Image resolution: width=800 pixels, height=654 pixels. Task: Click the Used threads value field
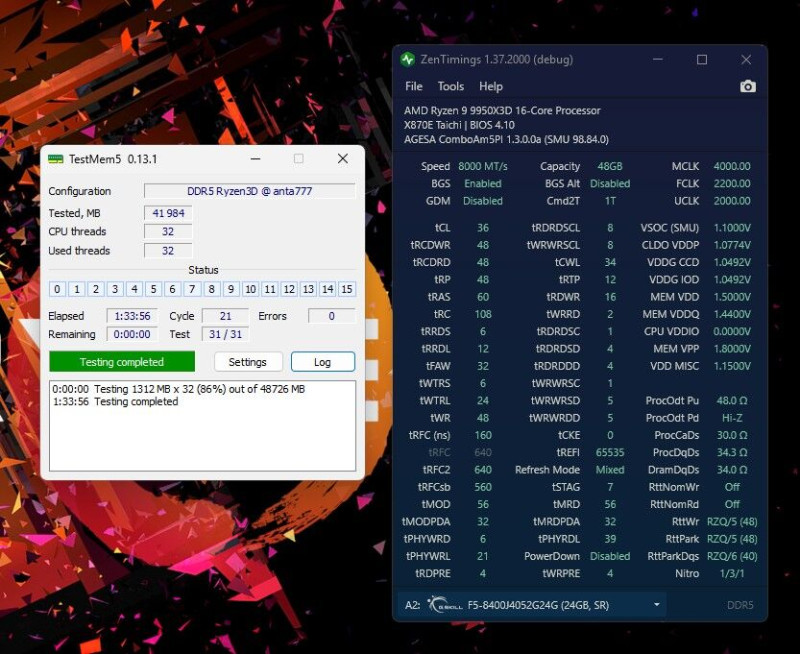pyautogui.click(x=168, y=250)
